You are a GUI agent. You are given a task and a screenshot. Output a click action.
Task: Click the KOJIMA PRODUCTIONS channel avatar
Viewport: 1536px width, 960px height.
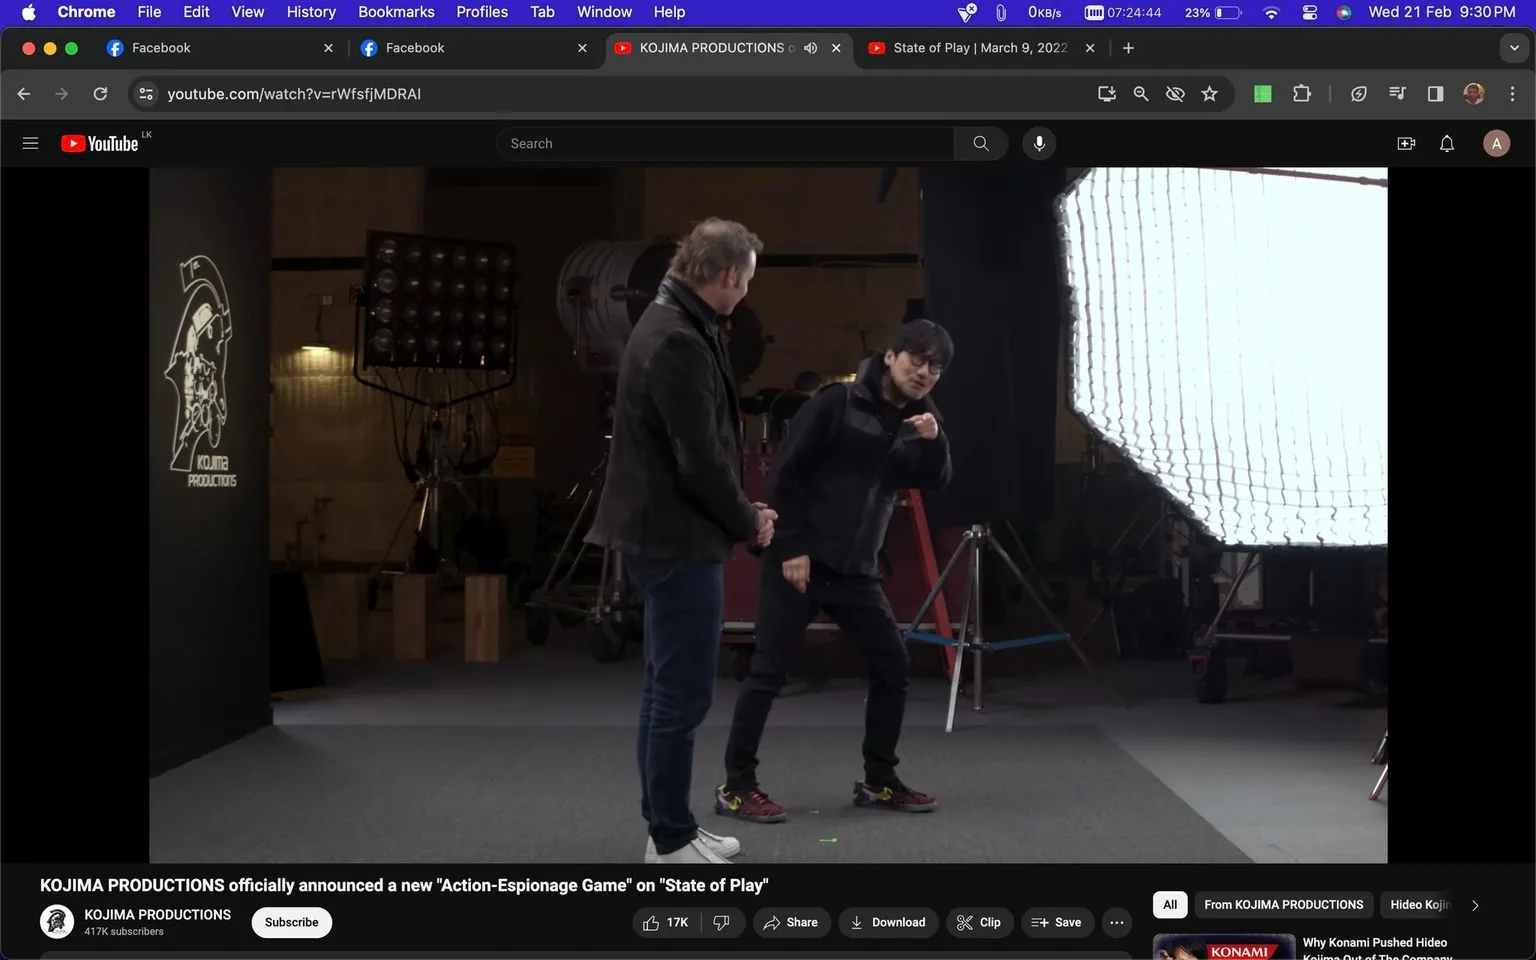57,922
